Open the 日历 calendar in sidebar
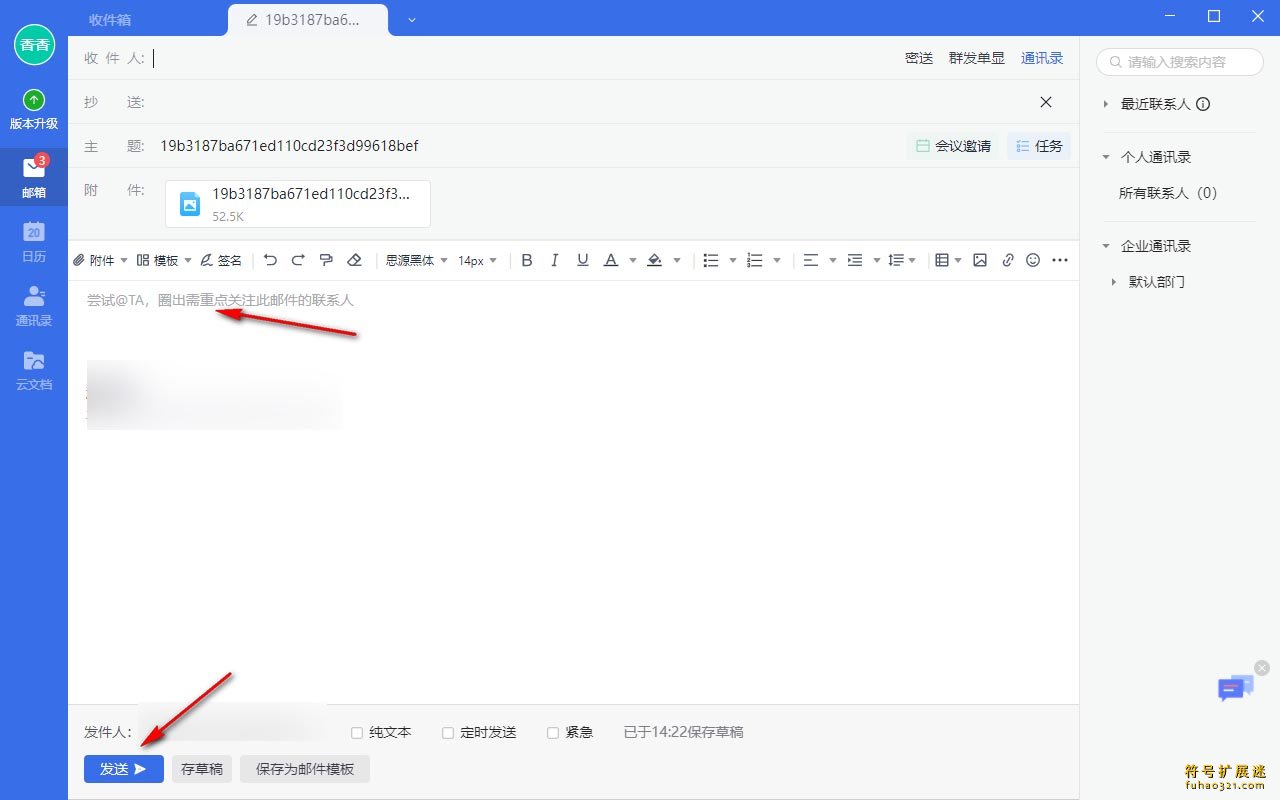Screen dimensions: 1280x800 (34, 241)
